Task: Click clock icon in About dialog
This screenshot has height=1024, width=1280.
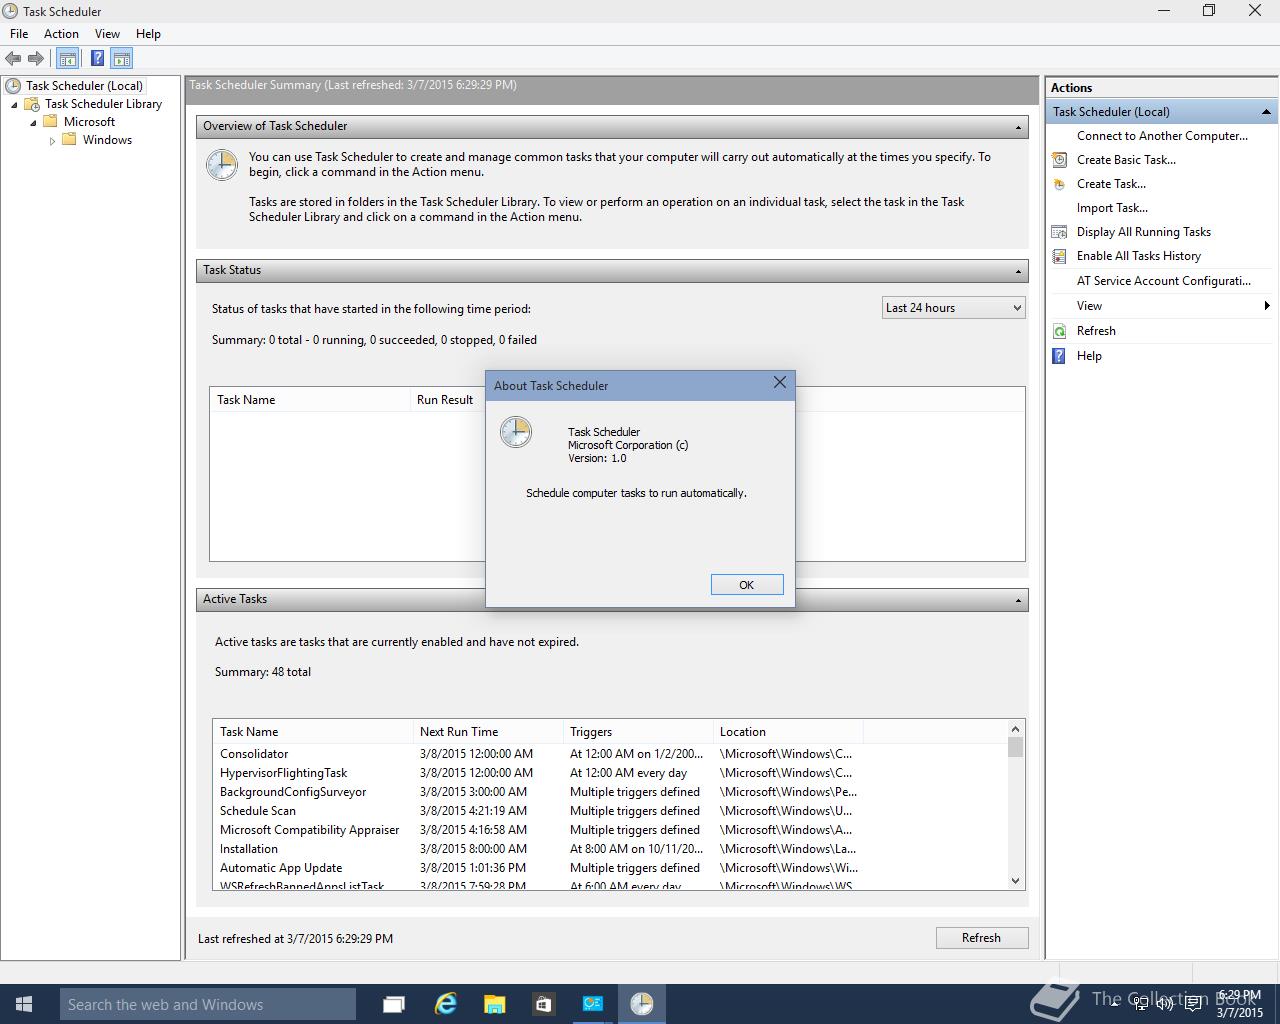Action: 516,432
